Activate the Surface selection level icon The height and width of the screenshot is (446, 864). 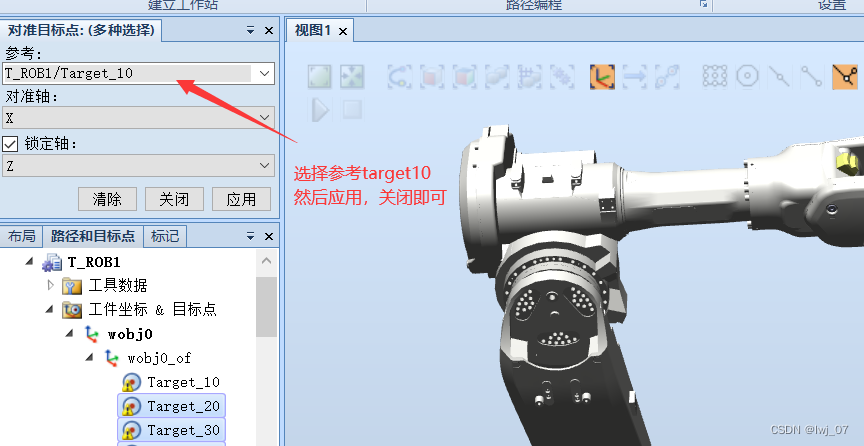pos(432,77)
